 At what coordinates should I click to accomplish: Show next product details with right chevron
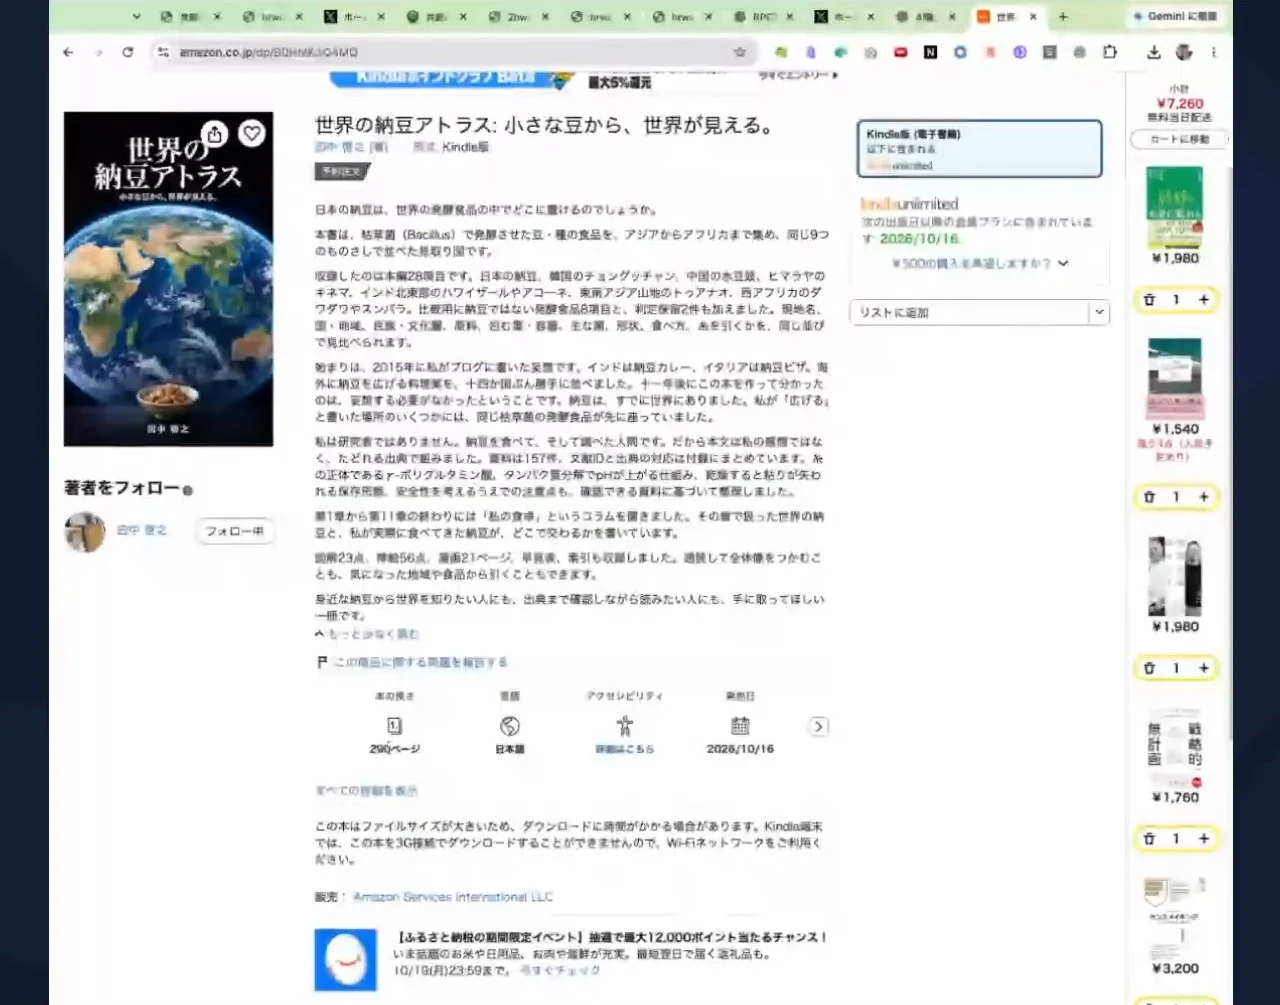click(819, 727)
